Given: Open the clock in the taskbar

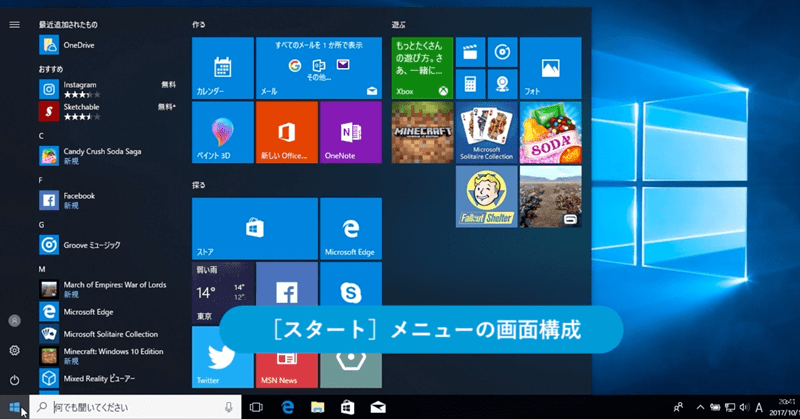Looking at the screenshot, I should [786, 407].
